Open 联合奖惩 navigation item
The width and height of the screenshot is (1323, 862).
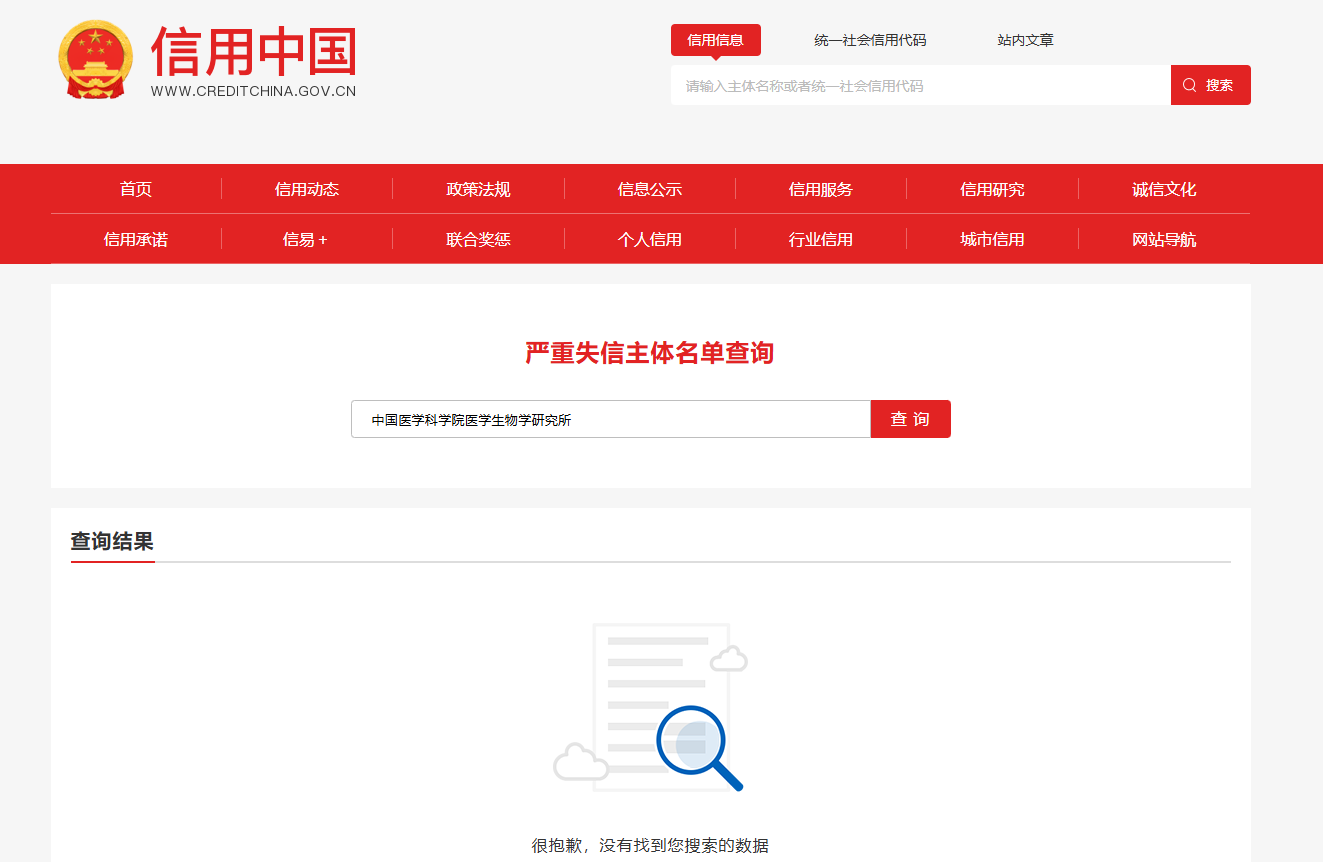478,239
